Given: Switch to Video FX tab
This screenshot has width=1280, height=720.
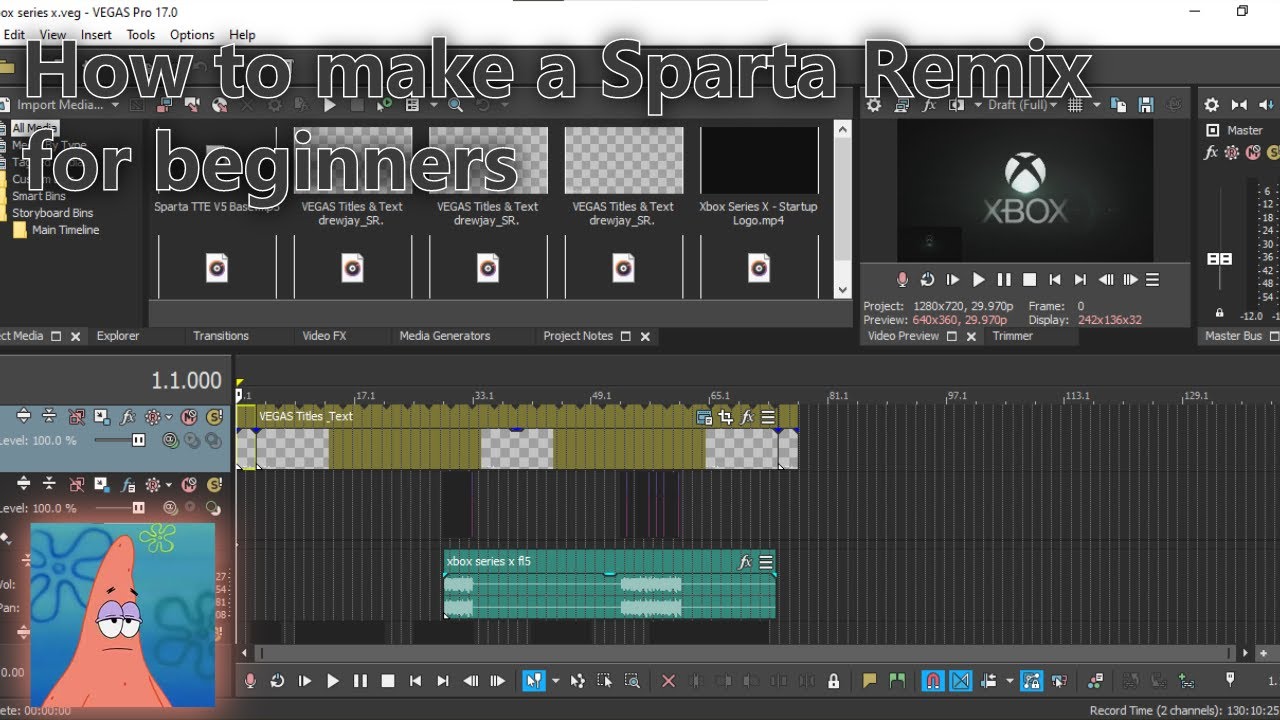Looking at the screenshot, I should [x=324, y=336].
